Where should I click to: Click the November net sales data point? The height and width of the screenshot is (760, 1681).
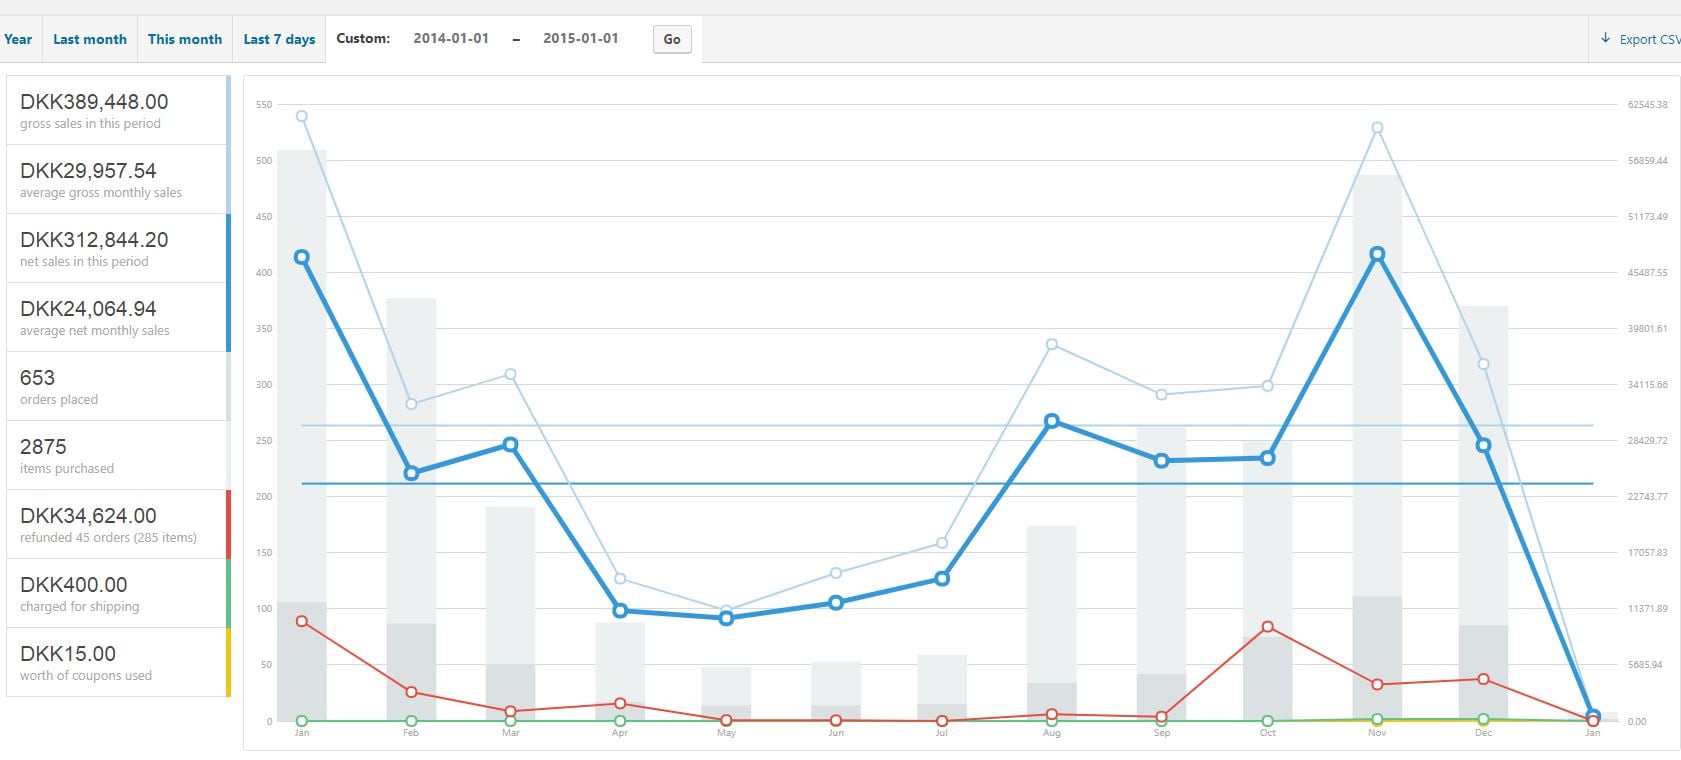click(x=1377, y=254)
